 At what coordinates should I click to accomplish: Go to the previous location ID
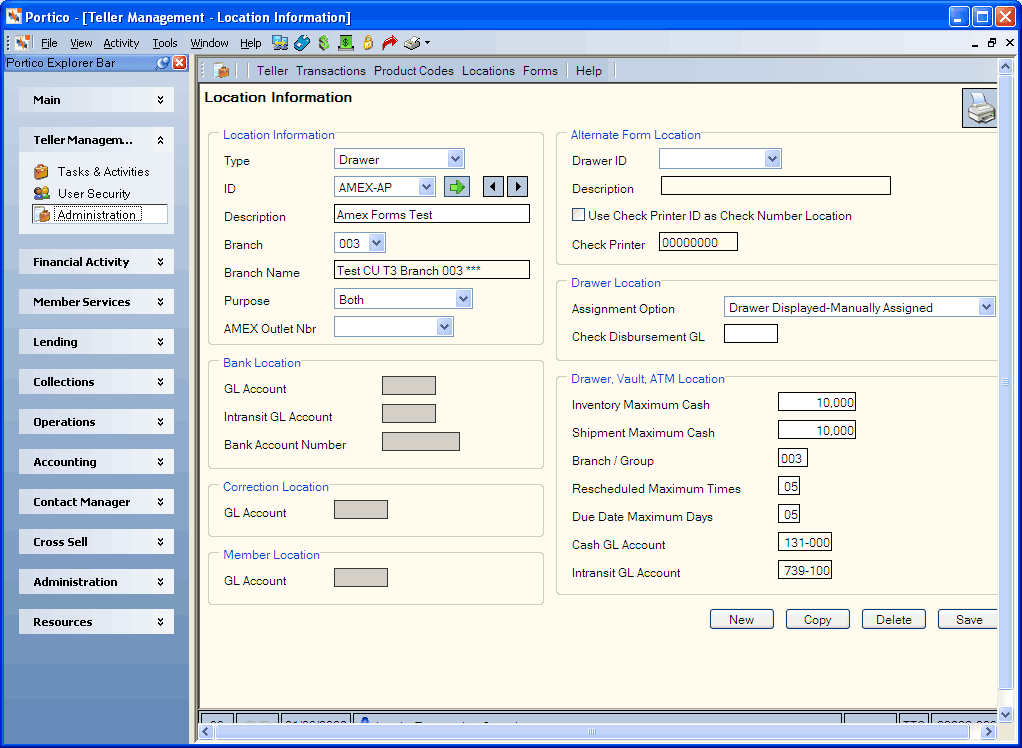coord(493,187)
